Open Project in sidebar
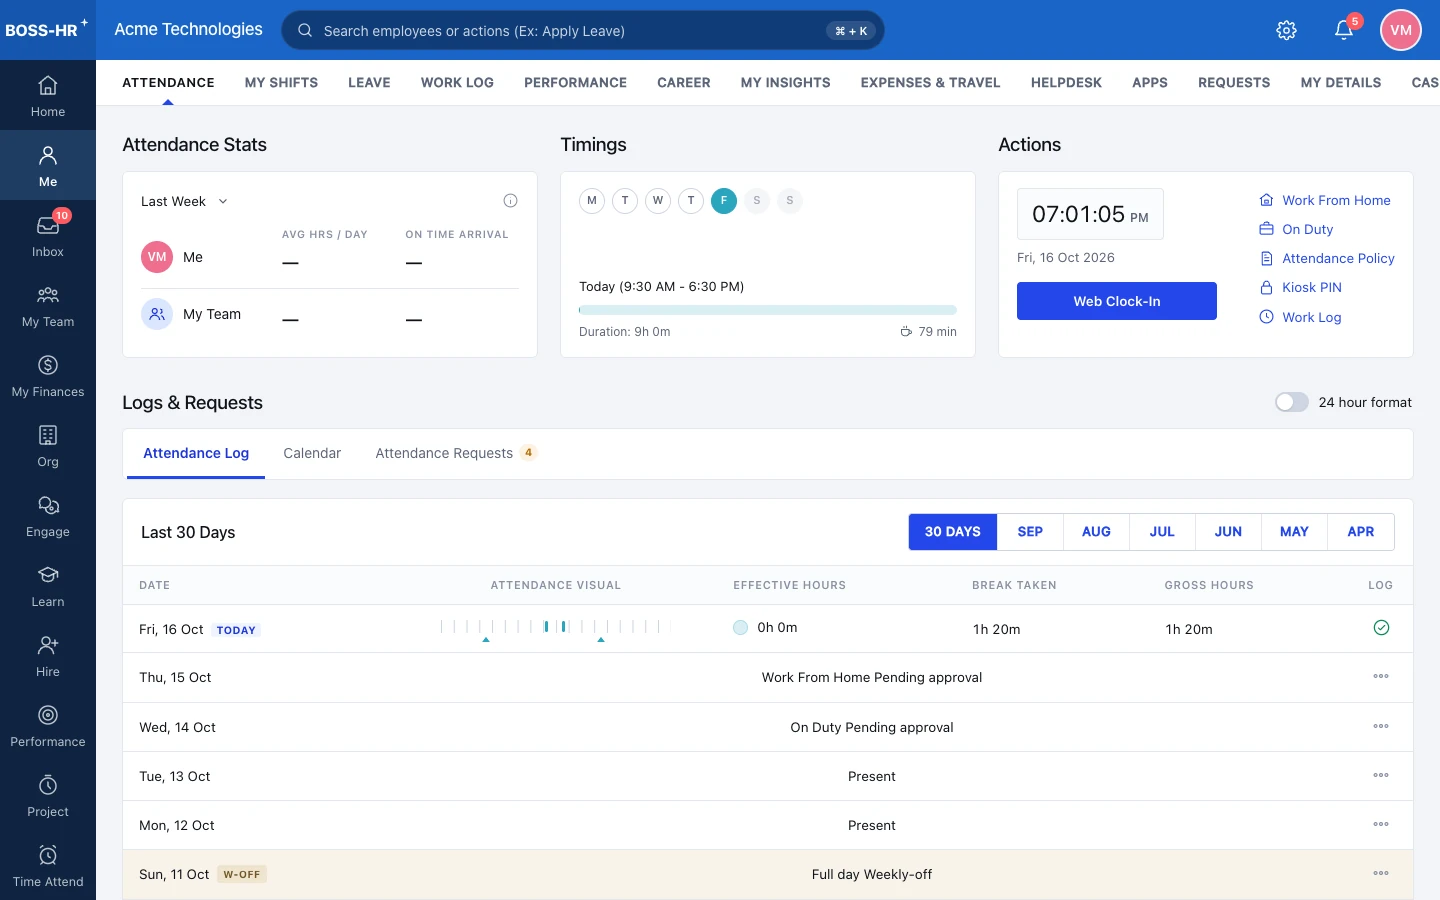 click(x=48, y=796)
